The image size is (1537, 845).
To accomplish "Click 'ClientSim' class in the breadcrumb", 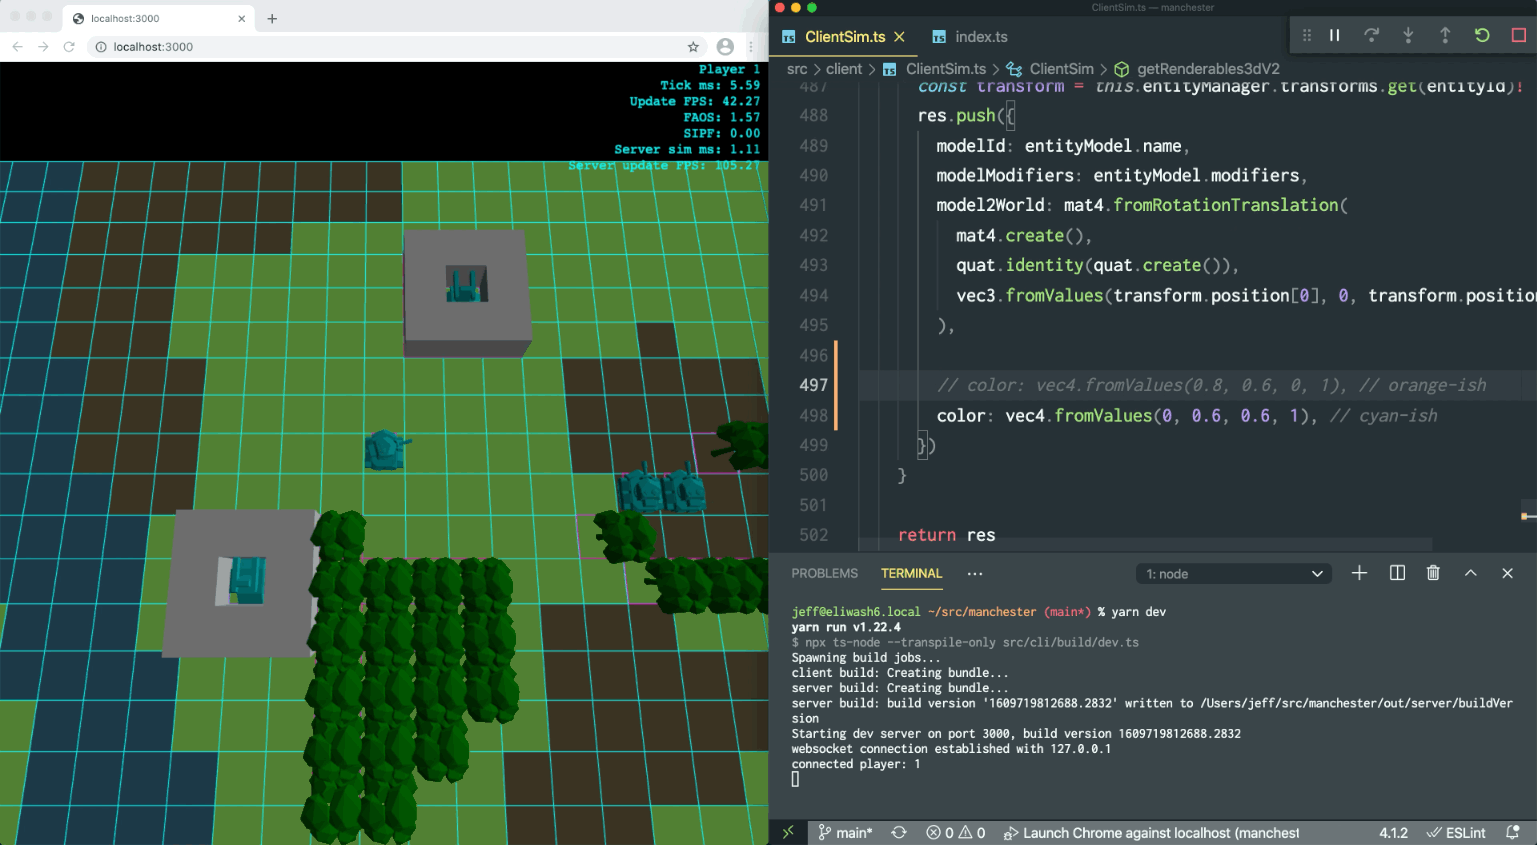I will coord(1050,69).
